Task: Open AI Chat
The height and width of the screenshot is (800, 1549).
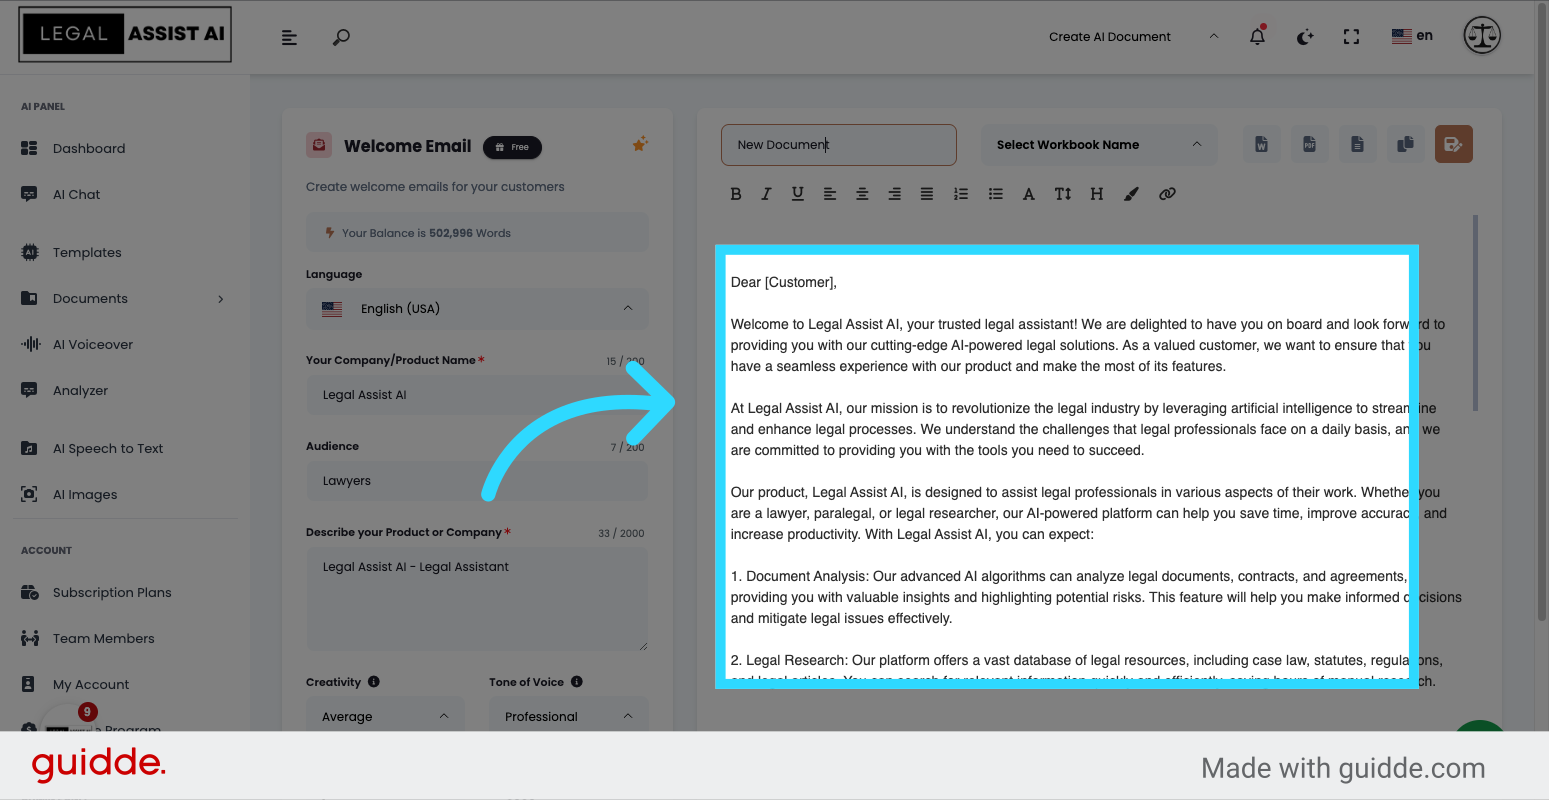Action: 77,195
